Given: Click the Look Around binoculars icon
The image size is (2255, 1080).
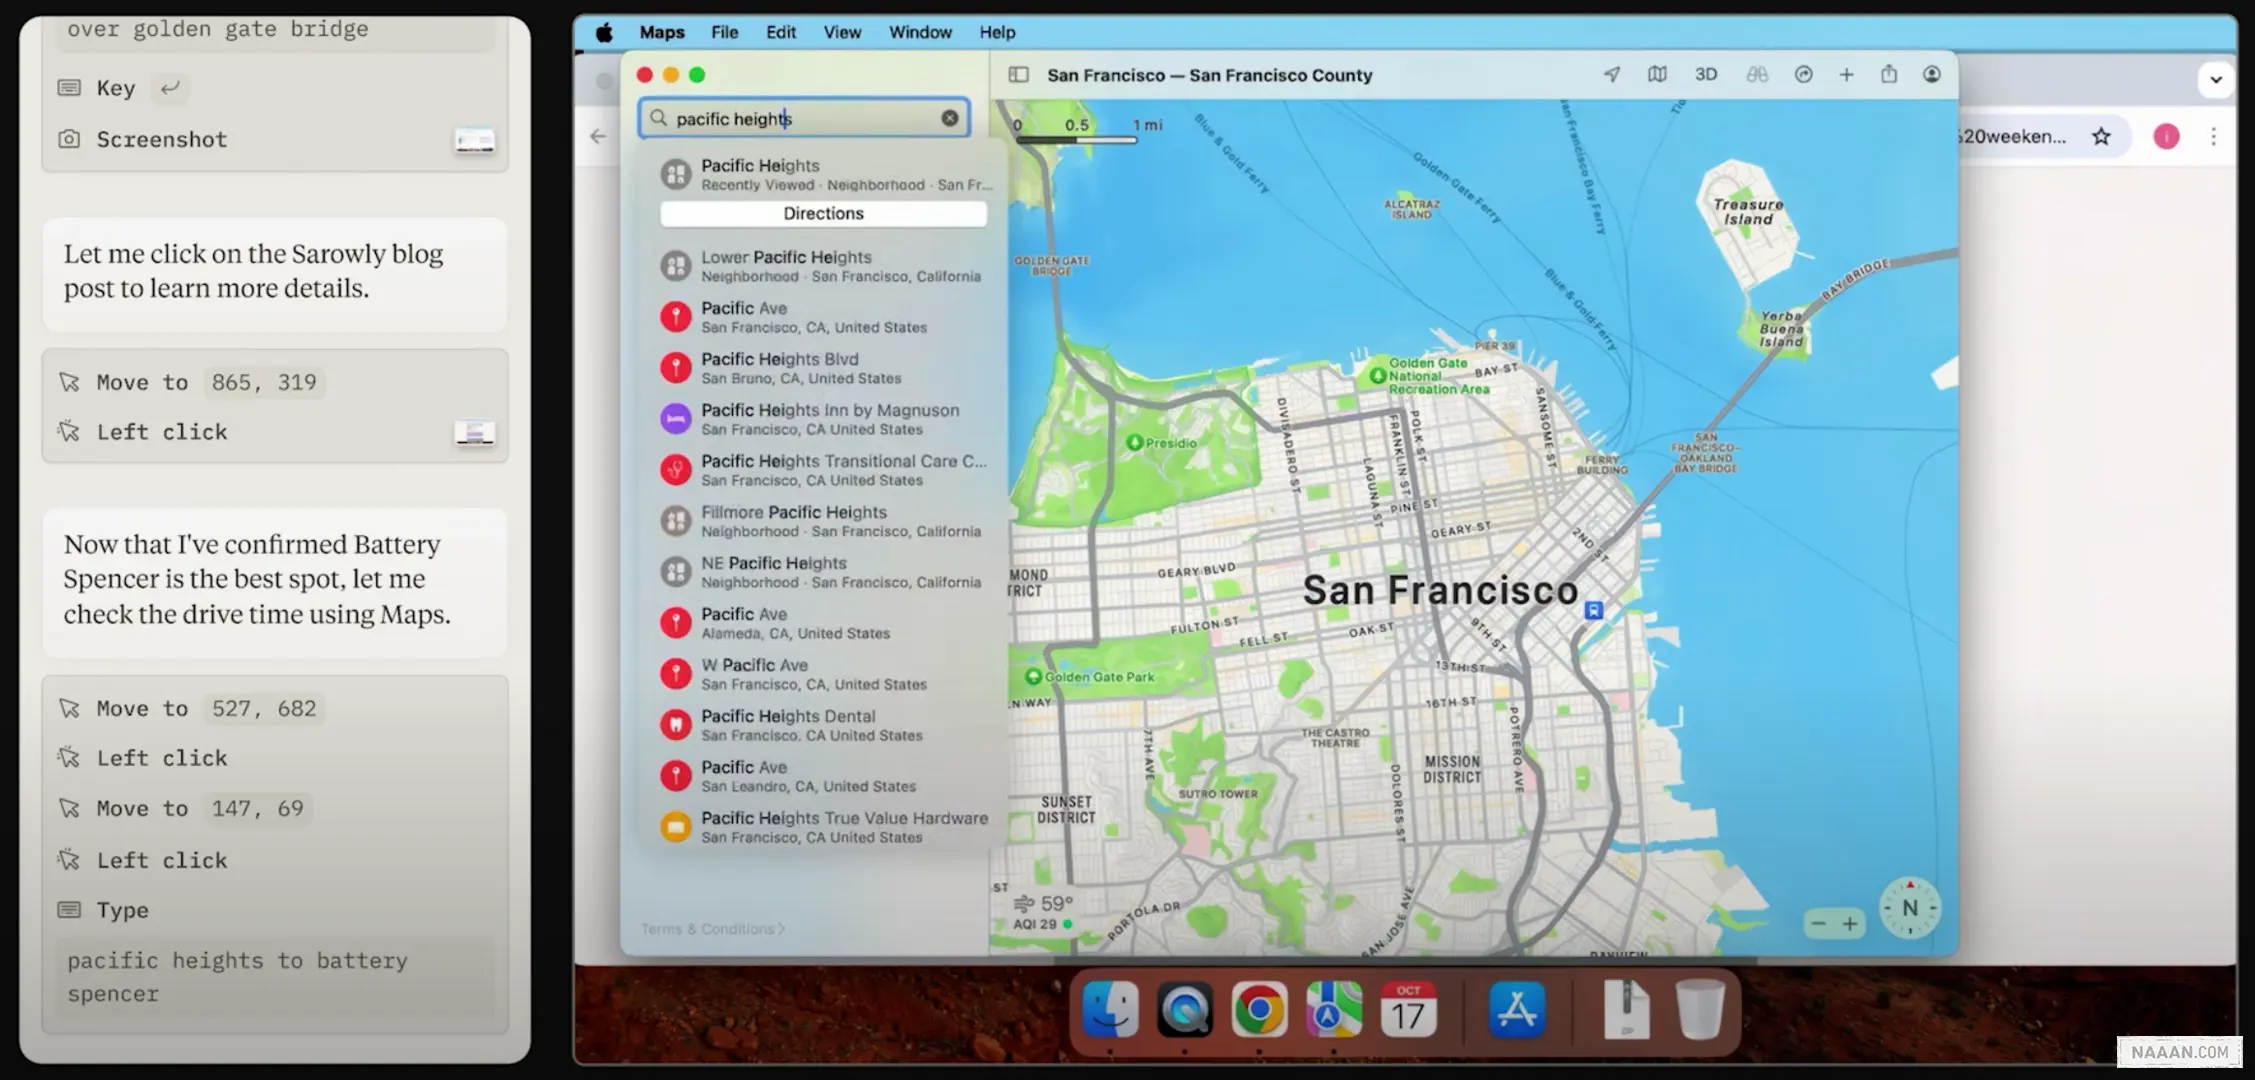Looking at the screenshot, I should (x=1757, y=75).
